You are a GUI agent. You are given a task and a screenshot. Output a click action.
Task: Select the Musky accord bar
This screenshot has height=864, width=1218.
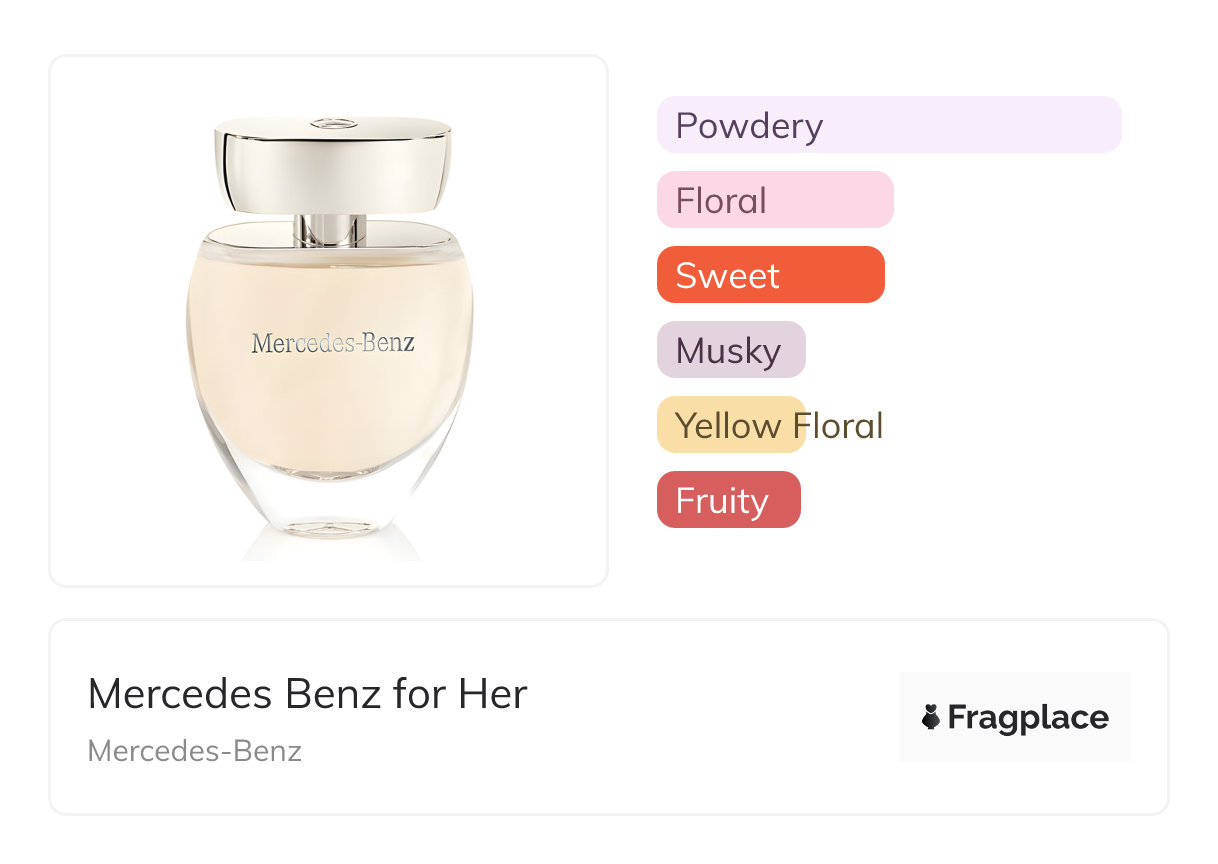(730, 350)
